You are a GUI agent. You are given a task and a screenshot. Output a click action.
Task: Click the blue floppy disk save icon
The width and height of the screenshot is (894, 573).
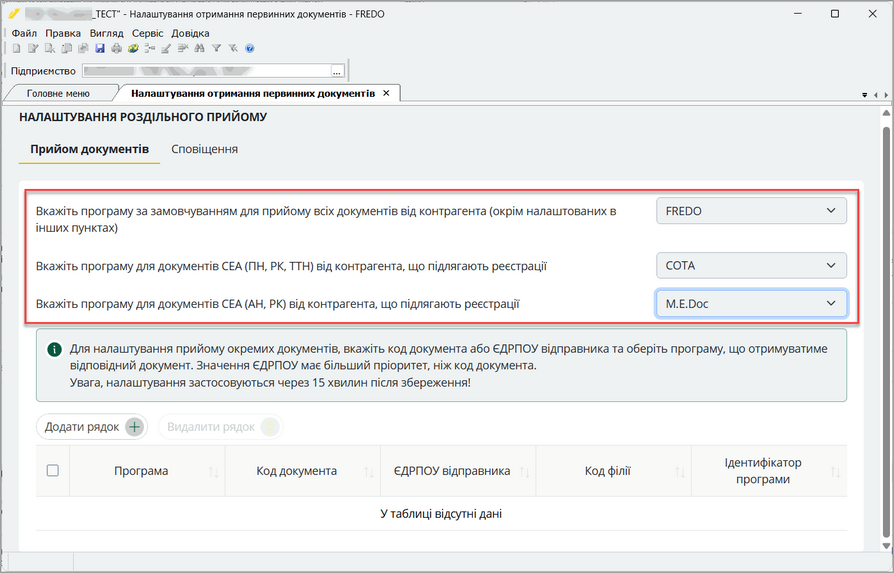(100, 48)
